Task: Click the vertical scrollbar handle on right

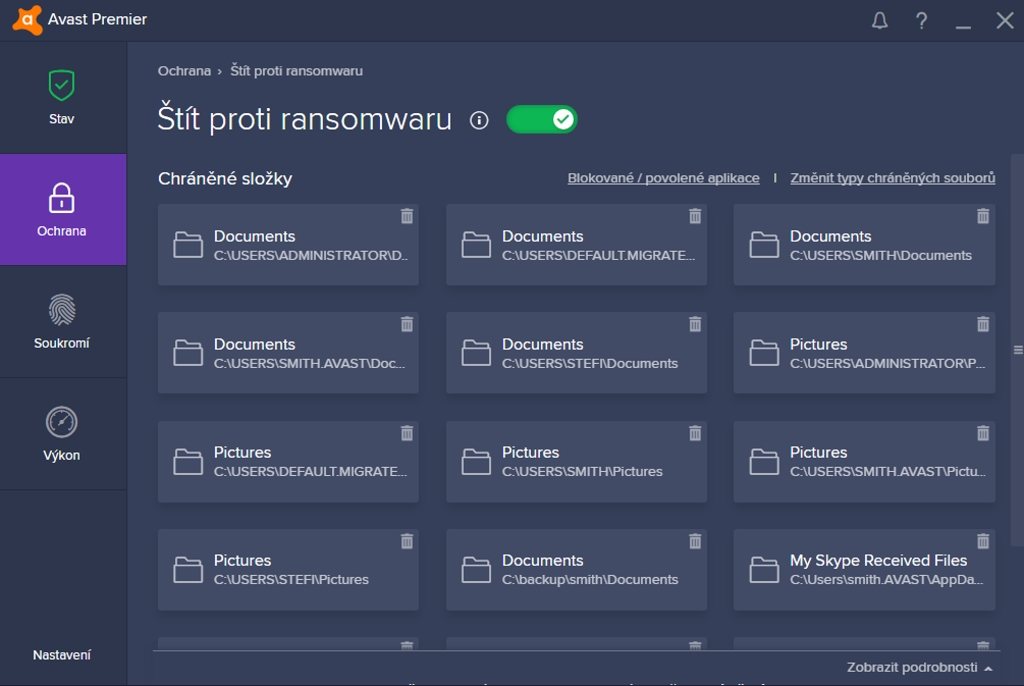Action: pyautogui.click(x=1017, y=350)
